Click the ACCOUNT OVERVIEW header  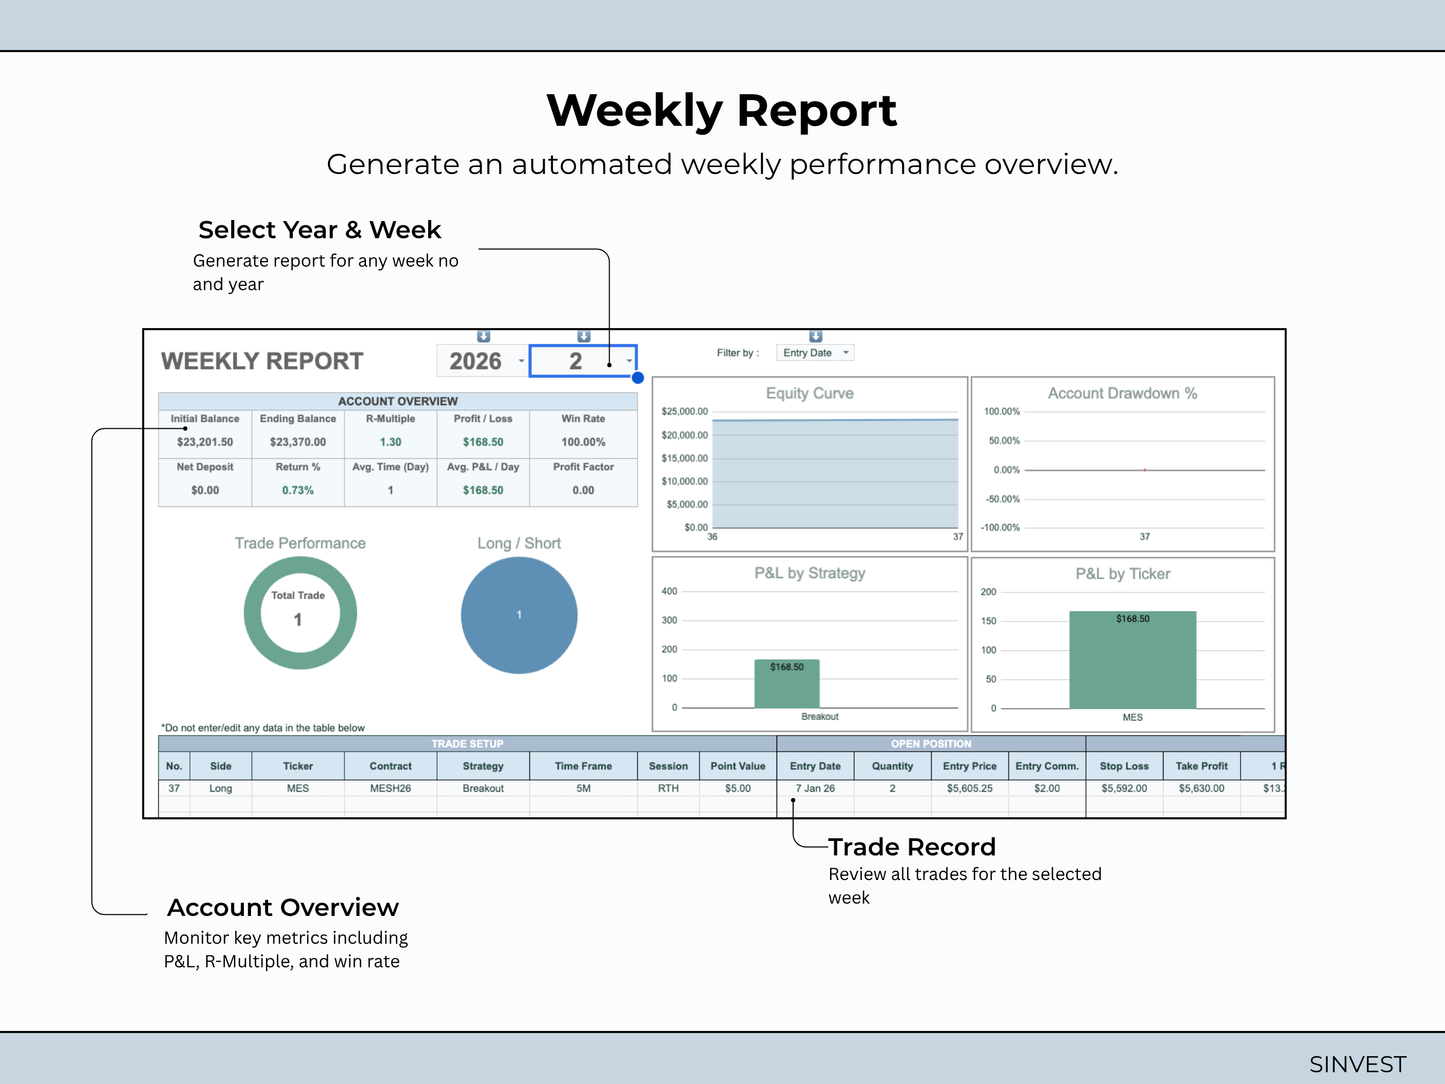[398, 401]
